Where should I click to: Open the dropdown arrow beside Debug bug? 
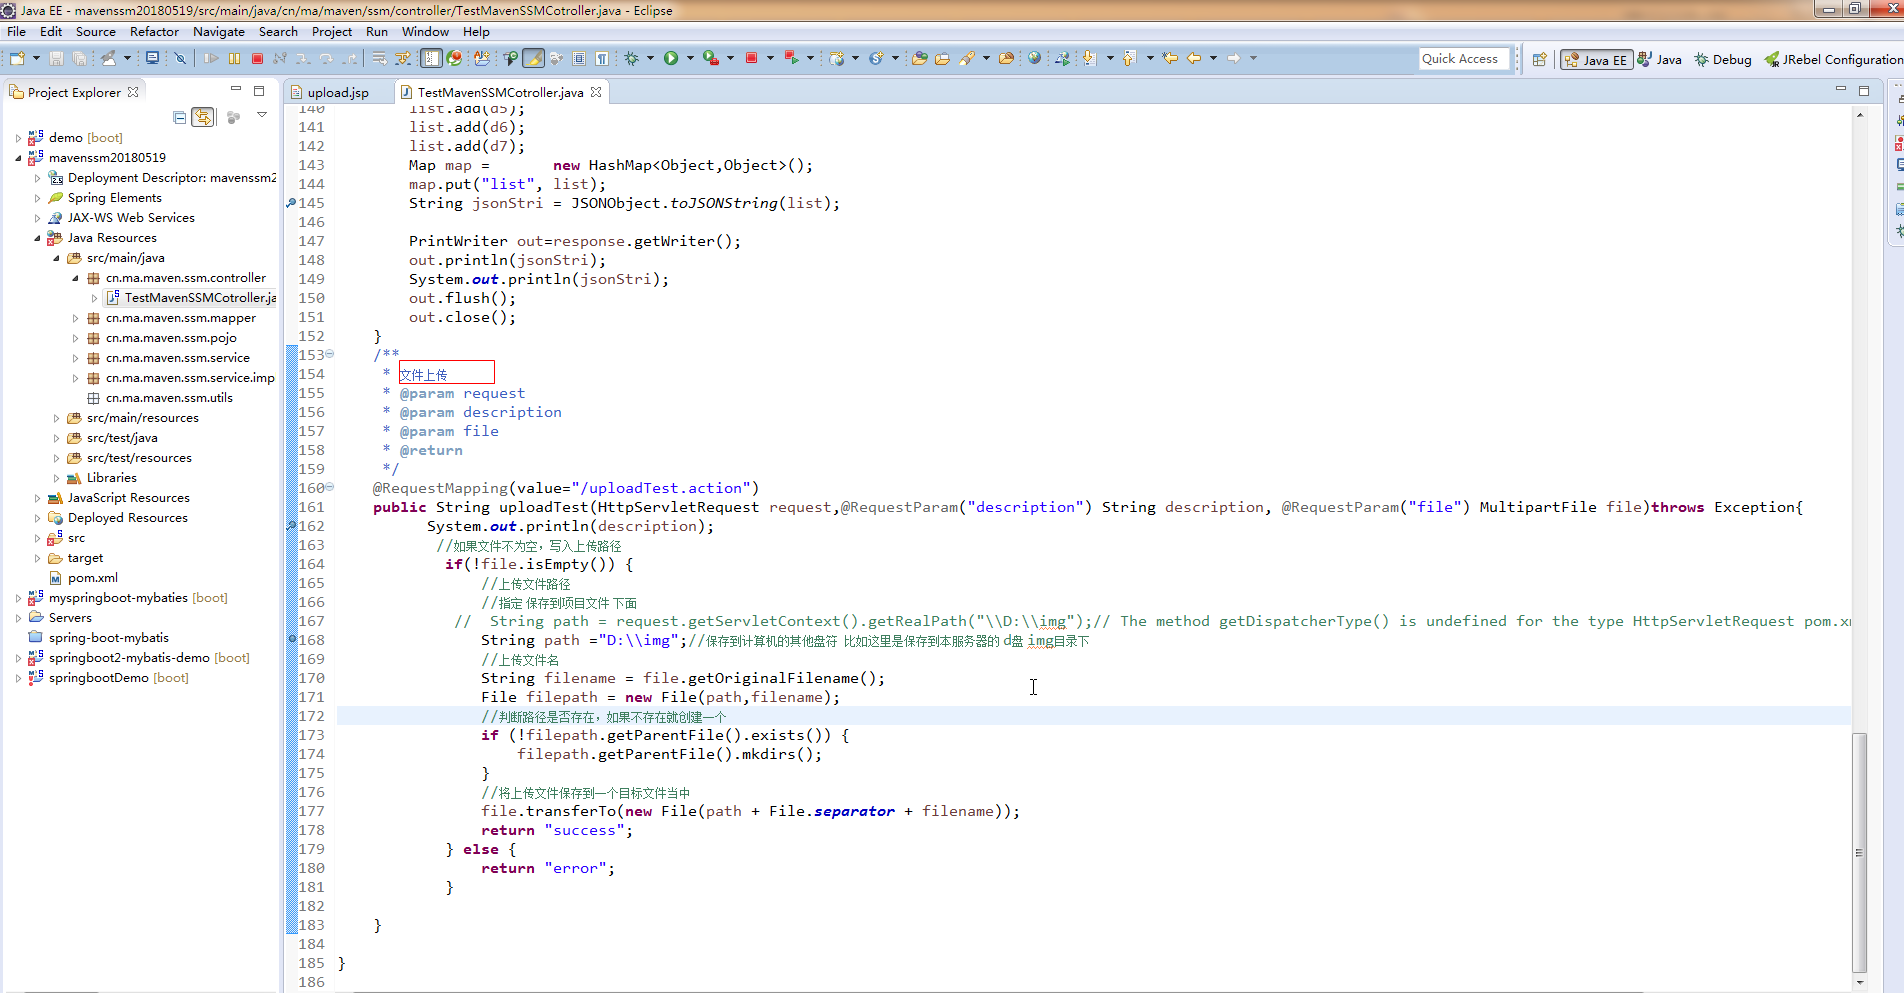pos(651,59)
